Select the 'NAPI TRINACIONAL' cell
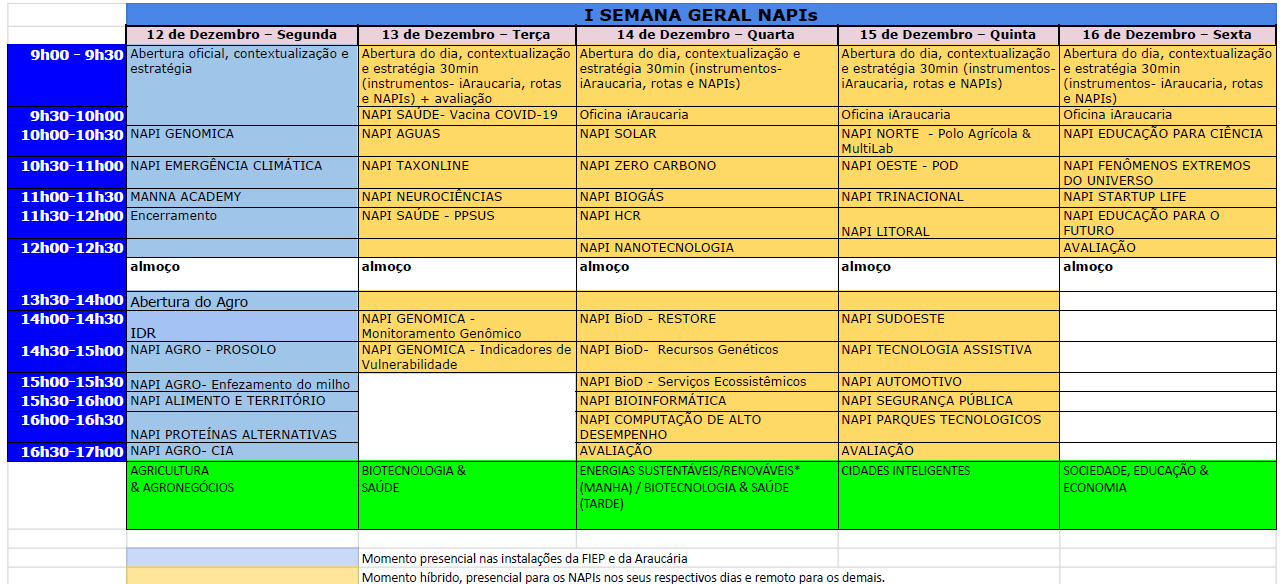 pyautogui.click(x=948, y=198)
